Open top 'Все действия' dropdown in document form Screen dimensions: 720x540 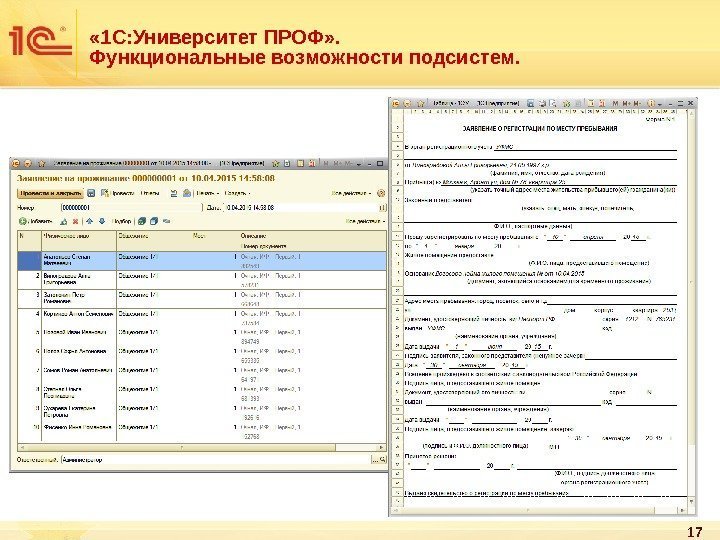coord(351,193)
